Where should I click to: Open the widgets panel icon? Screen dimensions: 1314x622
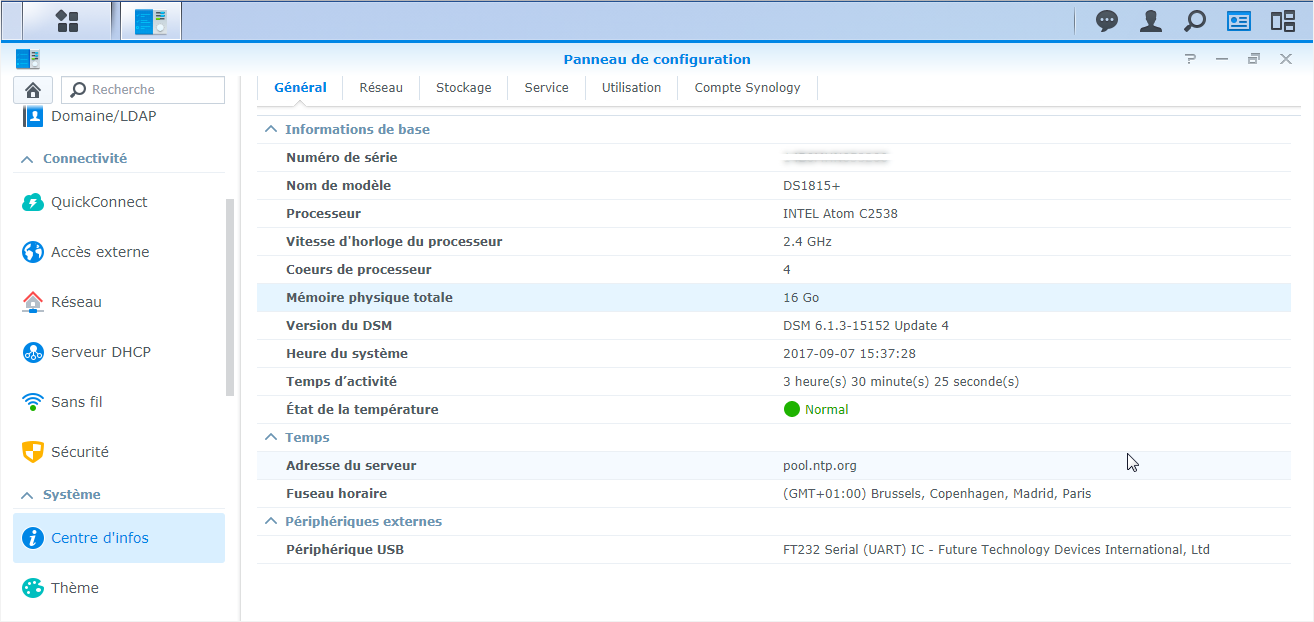1283,21
